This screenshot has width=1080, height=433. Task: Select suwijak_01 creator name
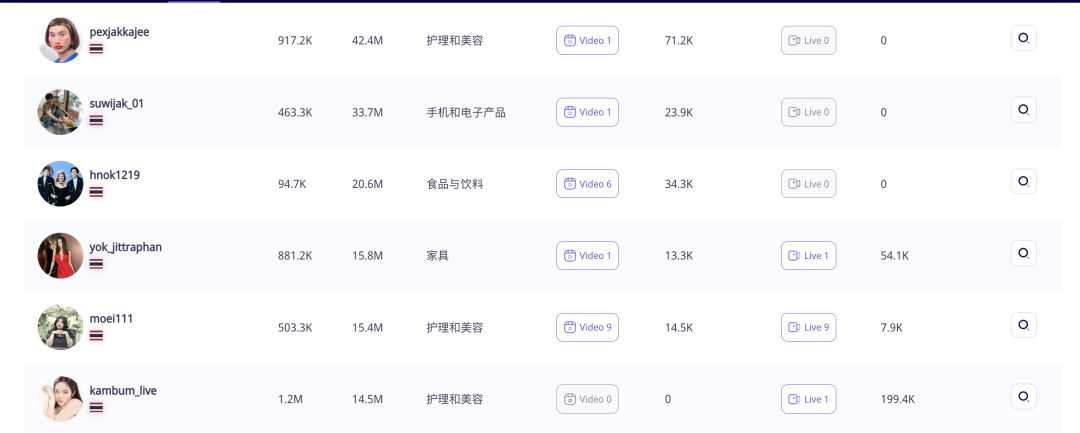(x=117, y=103)
